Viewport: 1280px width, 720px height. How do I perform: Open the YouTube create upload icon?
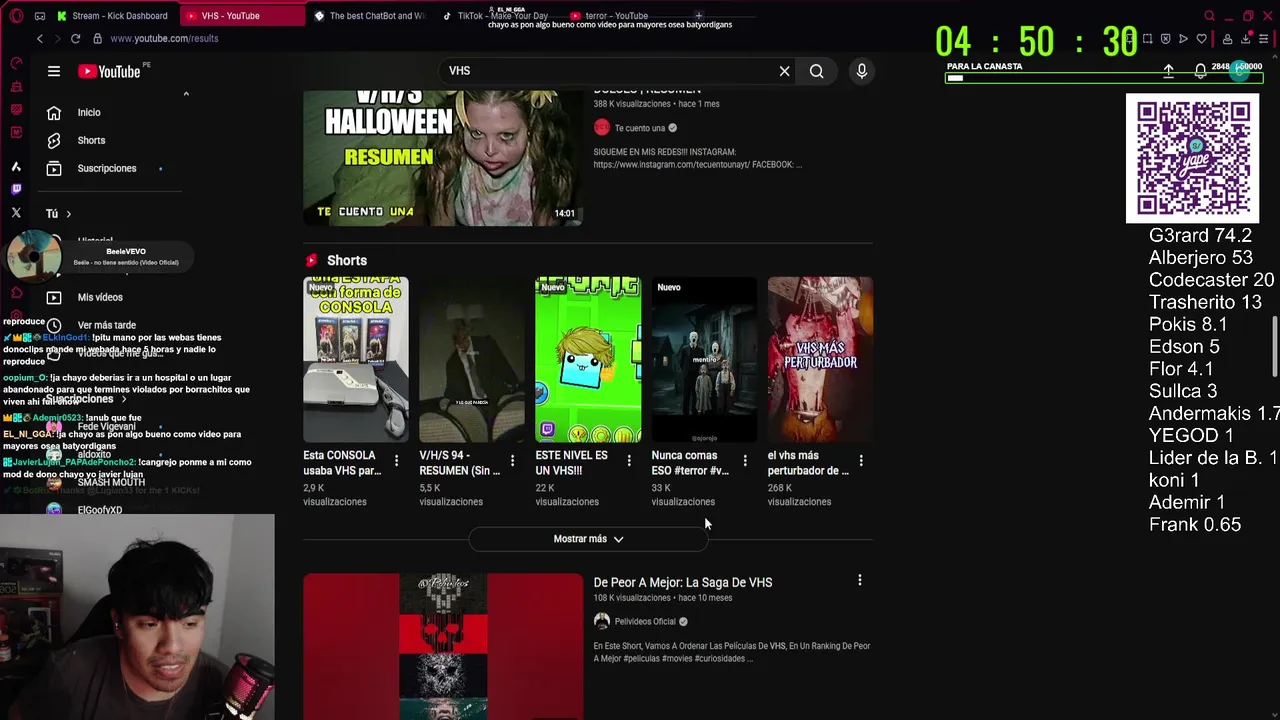point(1168,71)
